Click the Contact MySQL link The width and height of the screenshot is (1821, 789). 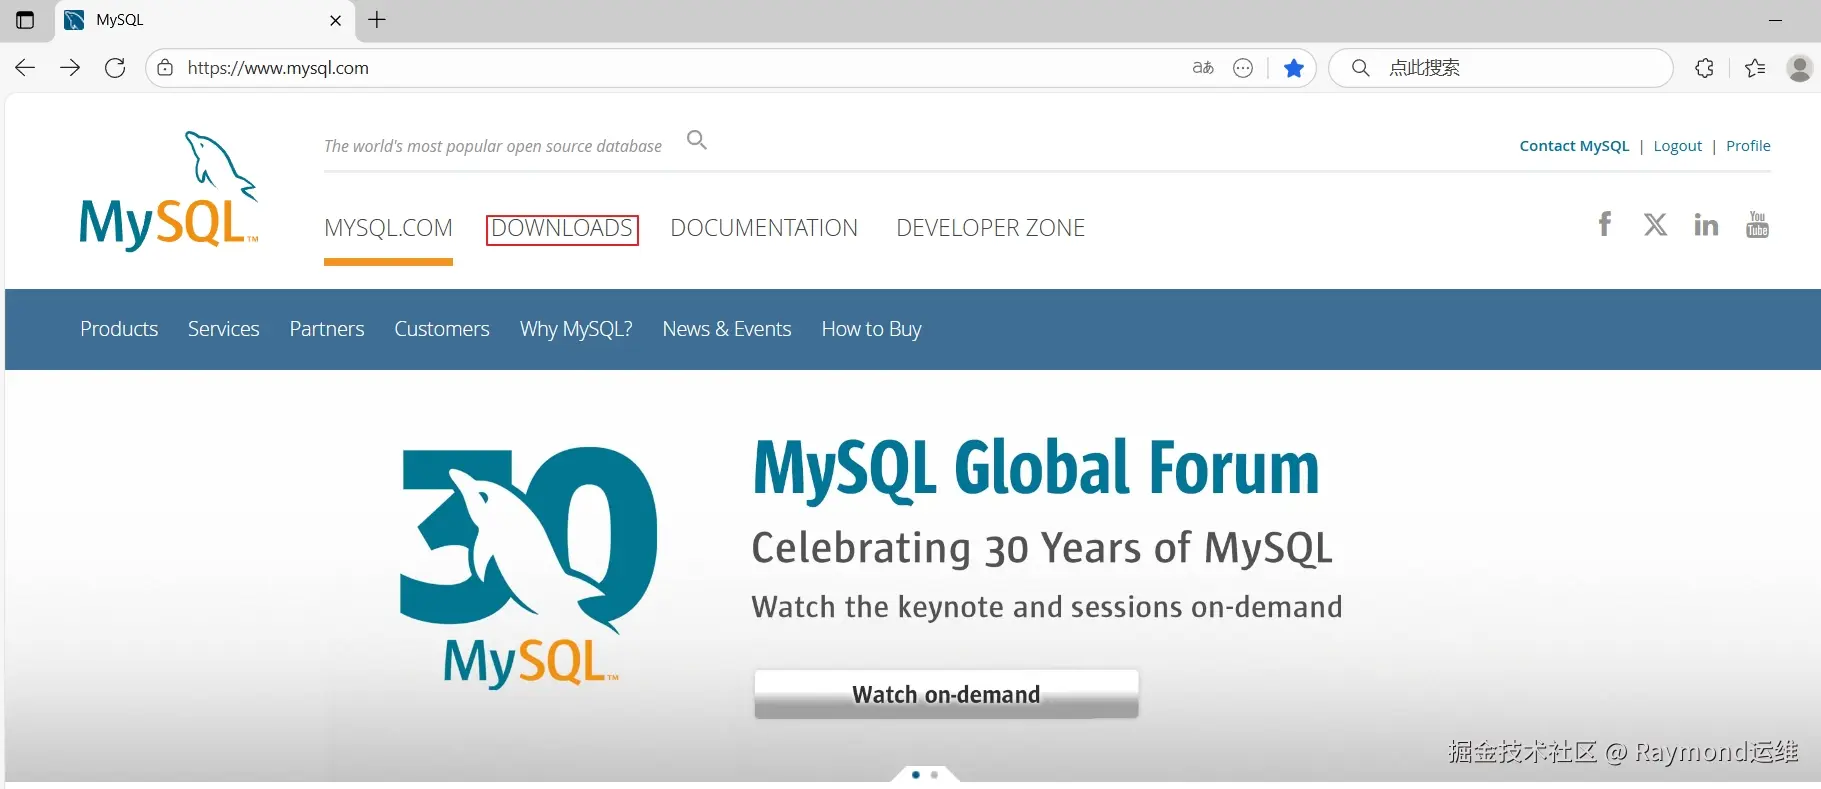(x=1574, y=146)
